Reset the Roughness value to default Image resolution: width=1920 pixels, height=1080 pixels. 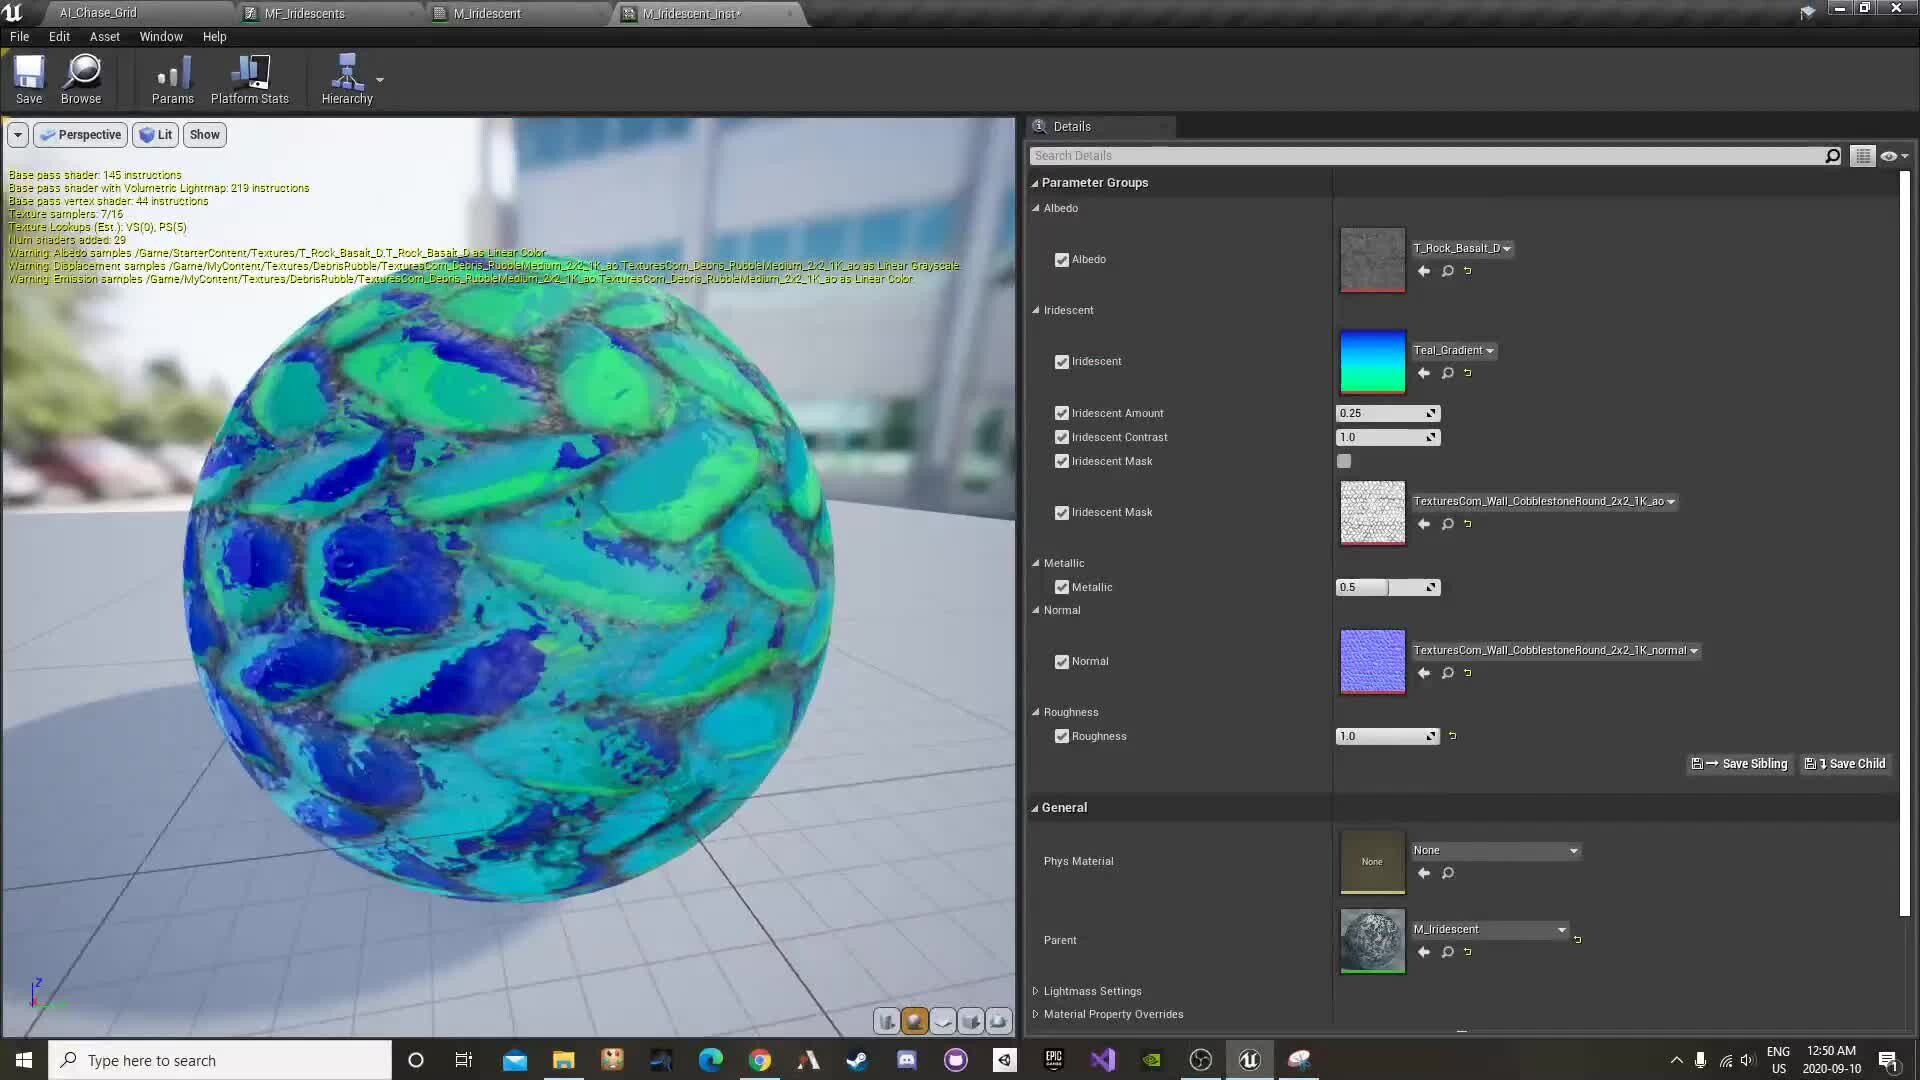[1453, 736]
